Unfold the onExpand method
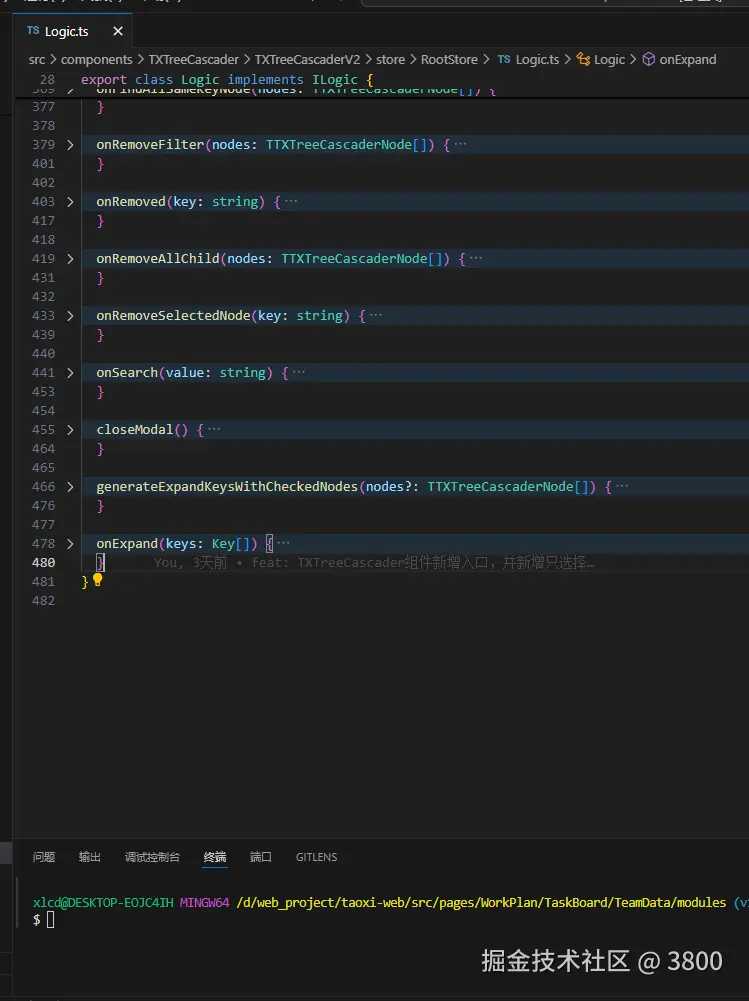Viewport: 749px width, 1001px height. [70, 544]
